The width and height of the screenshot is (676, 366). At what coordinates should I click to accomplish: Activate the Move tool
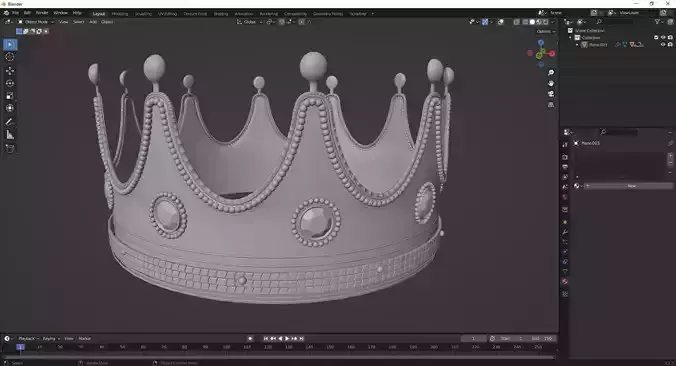click(x=10, y=70)
